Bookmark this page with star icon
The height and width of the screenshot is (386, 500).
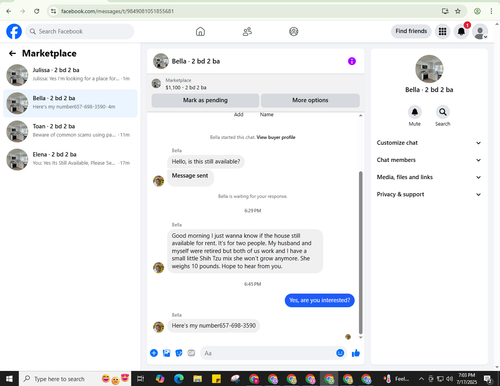tap(458, 11)
